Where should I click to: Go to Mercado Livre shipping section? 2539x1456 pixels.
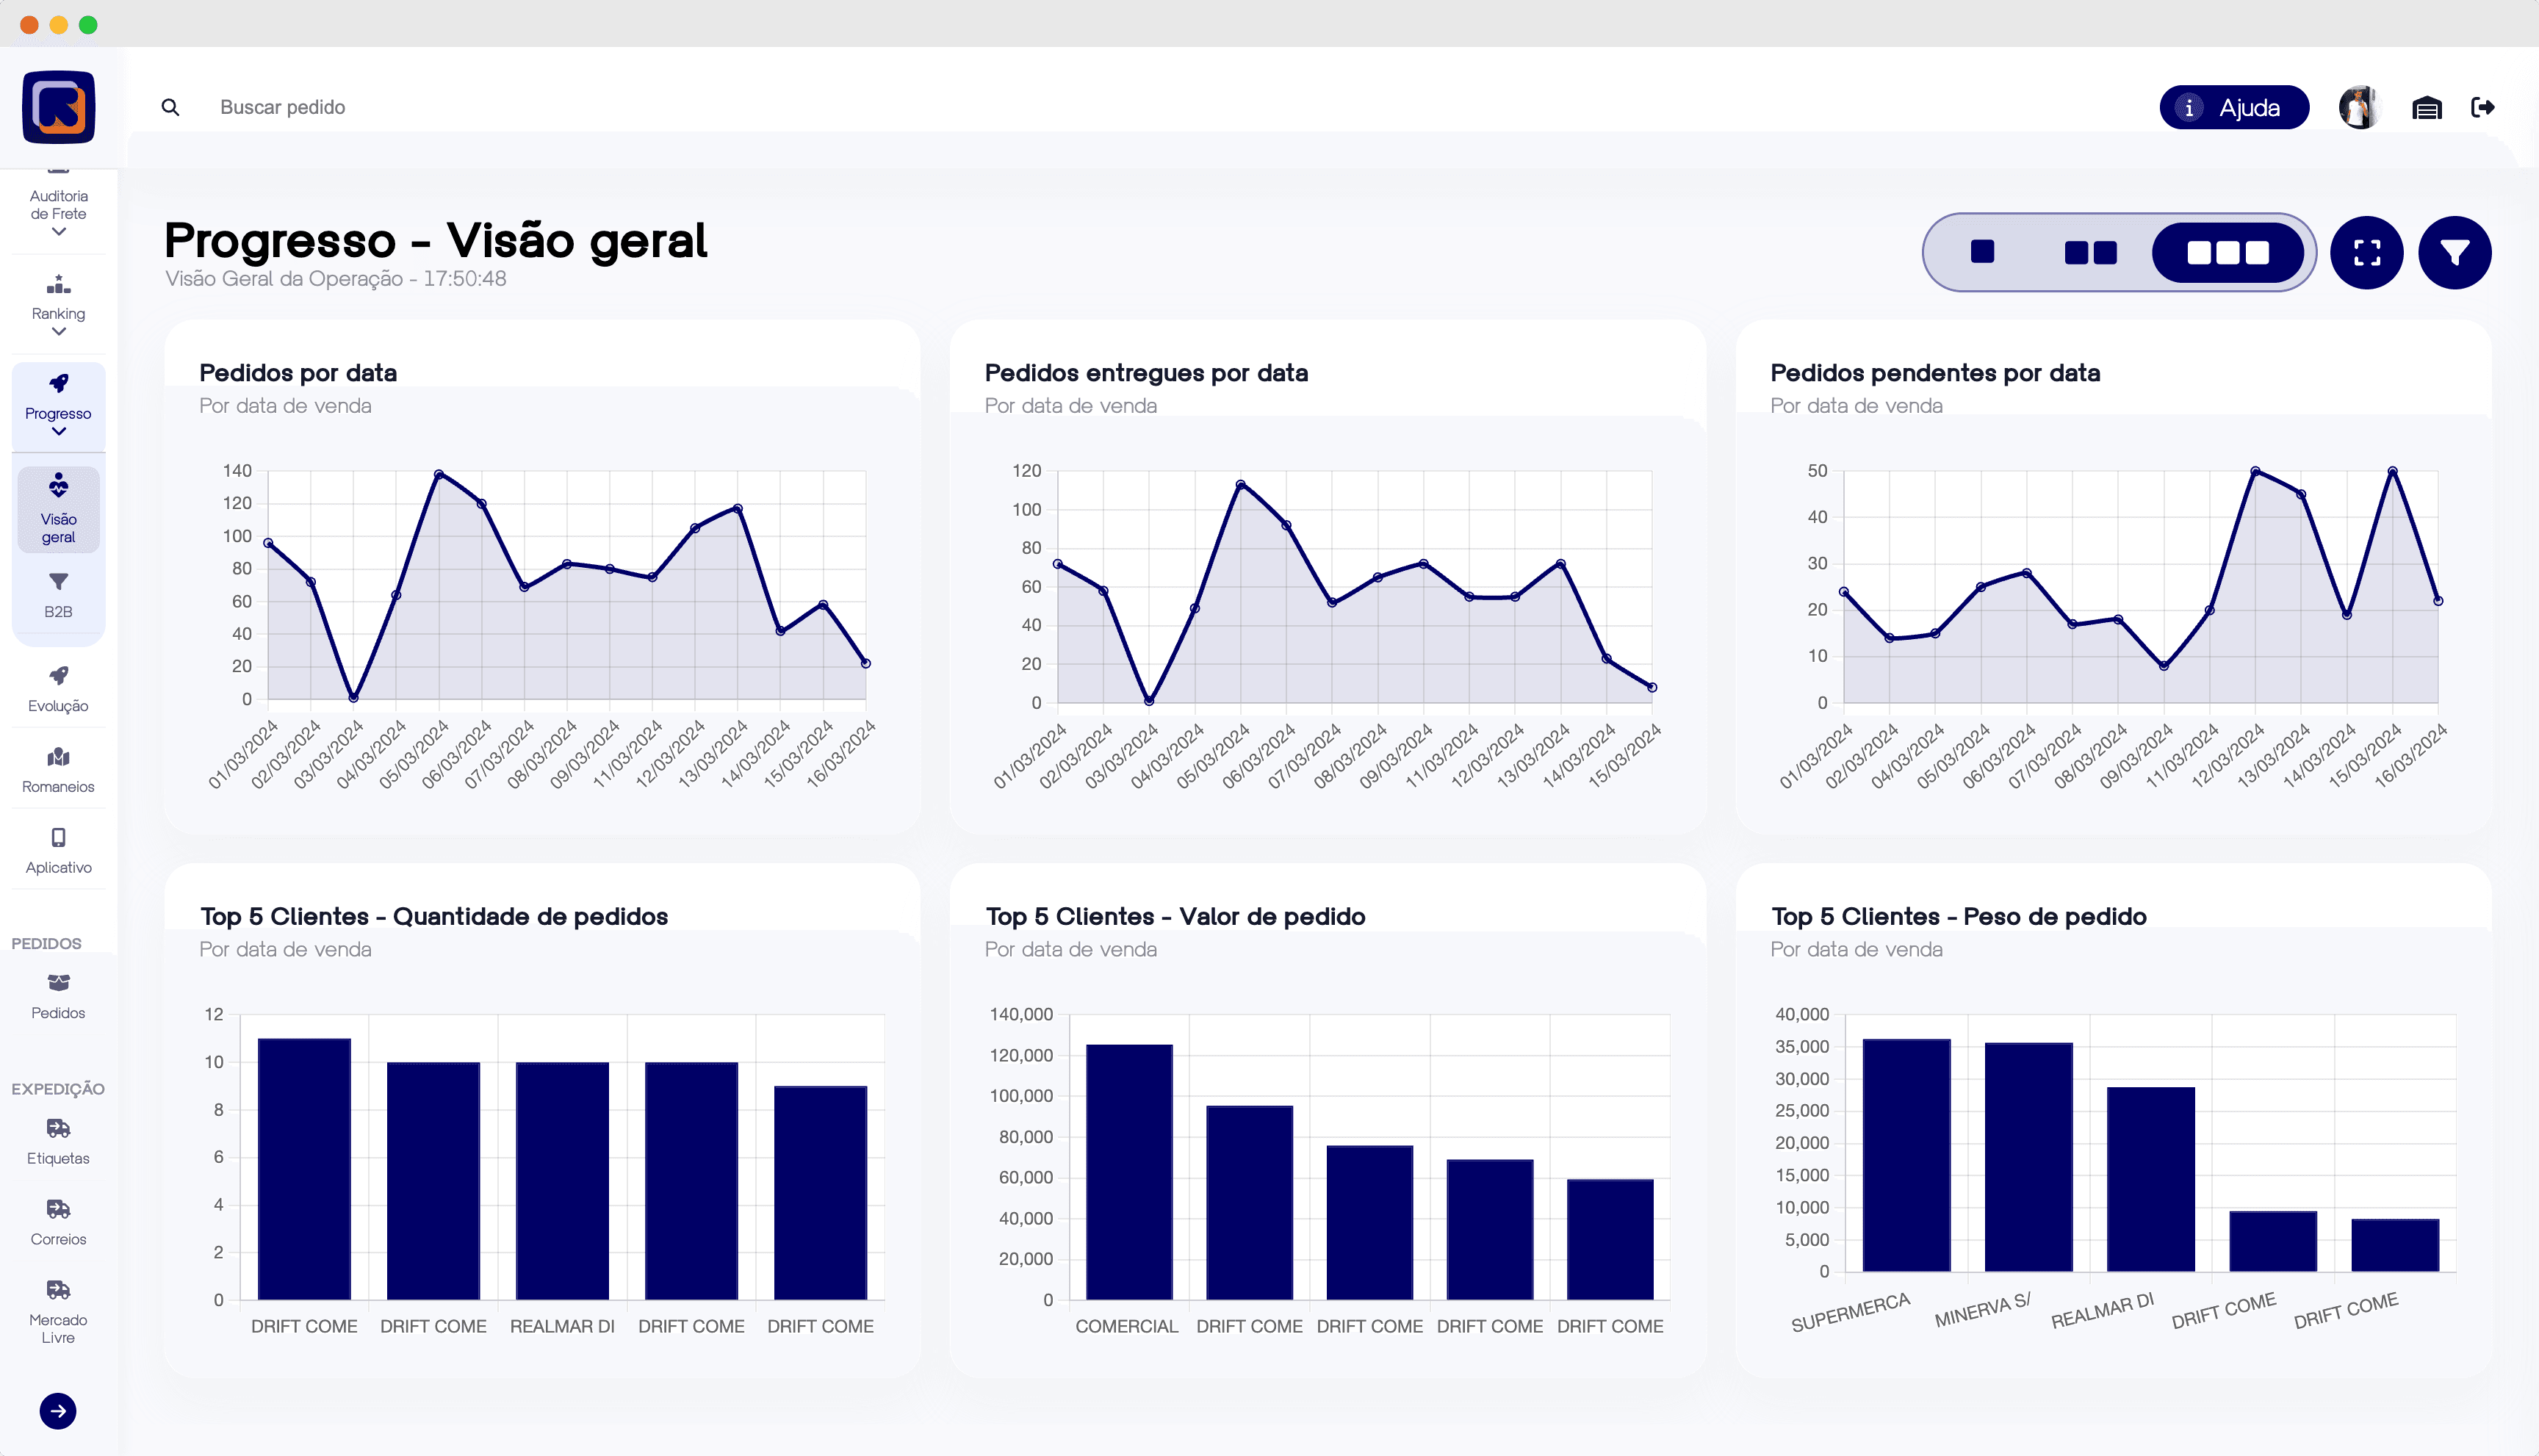(x=58, y=1311)
